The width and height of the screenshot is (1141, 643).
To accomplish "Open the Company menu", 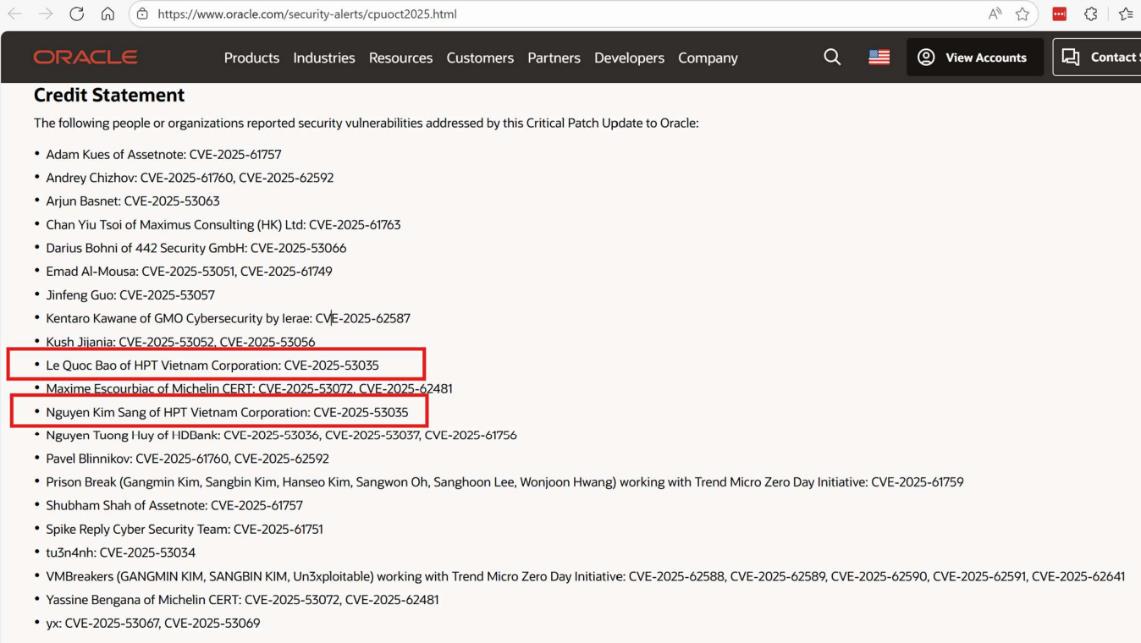I will pyautogui.click(x=707, y=58).
